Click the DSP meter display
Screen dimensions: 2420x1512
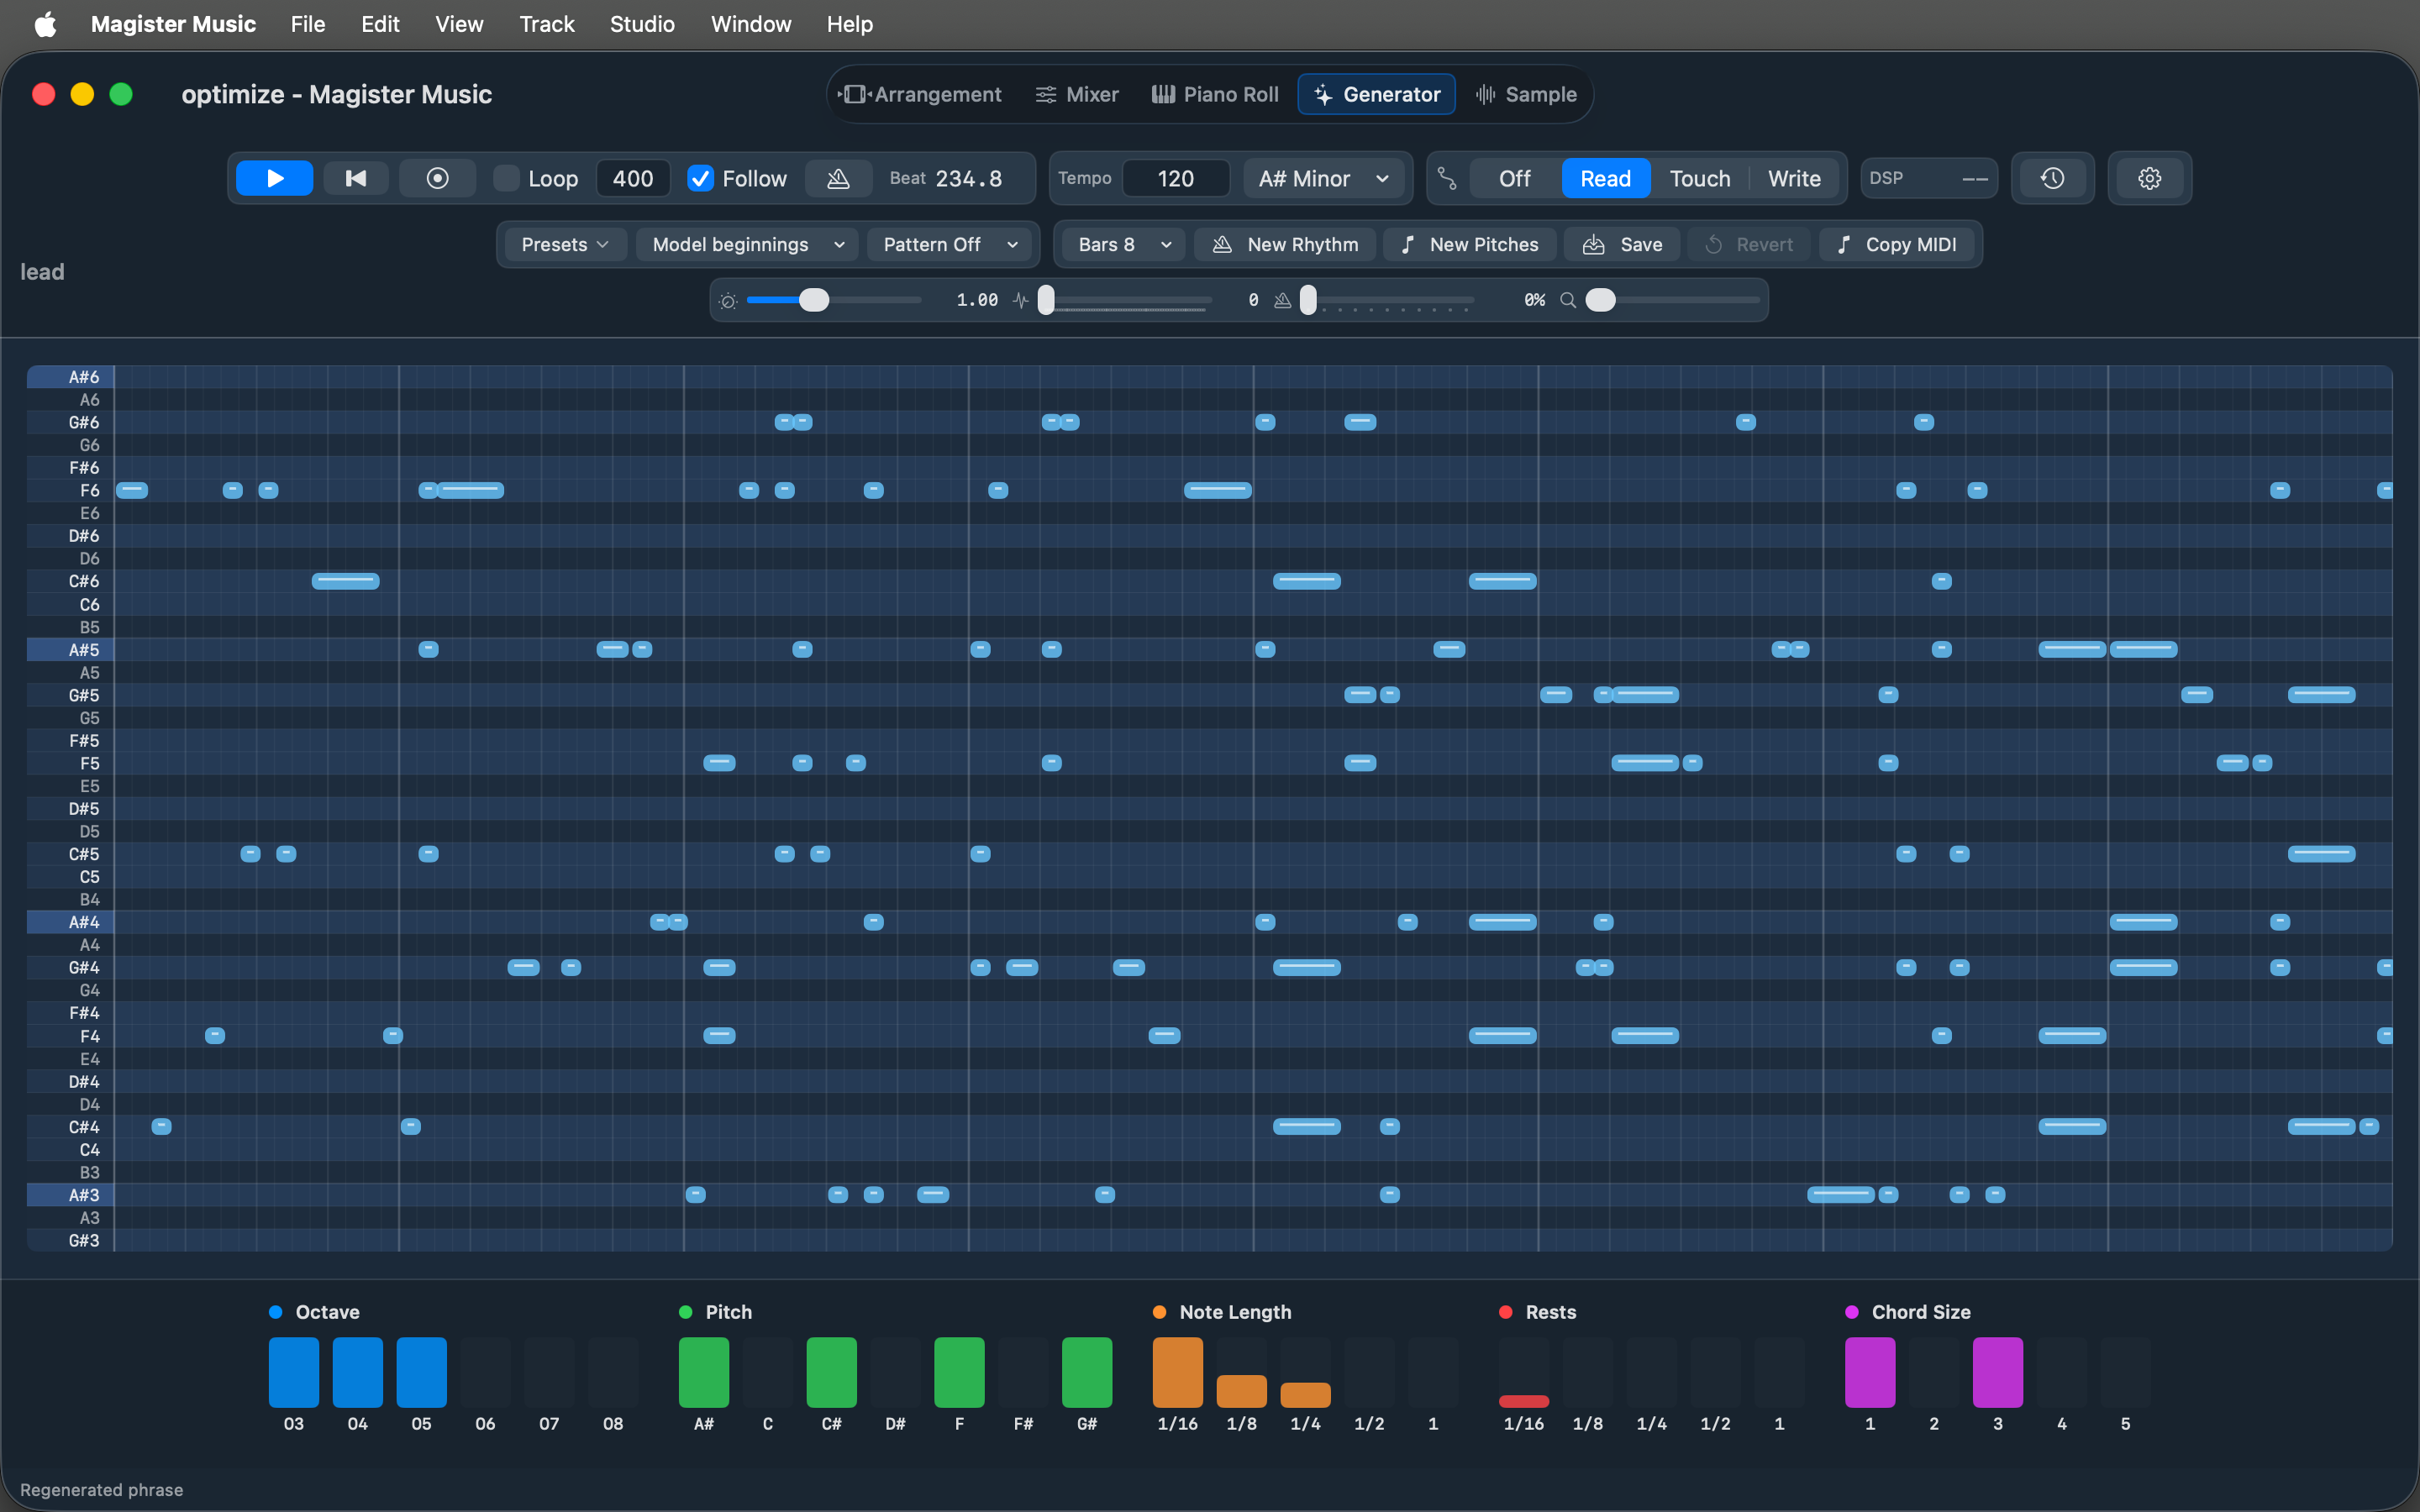[x=1929, y=178]
